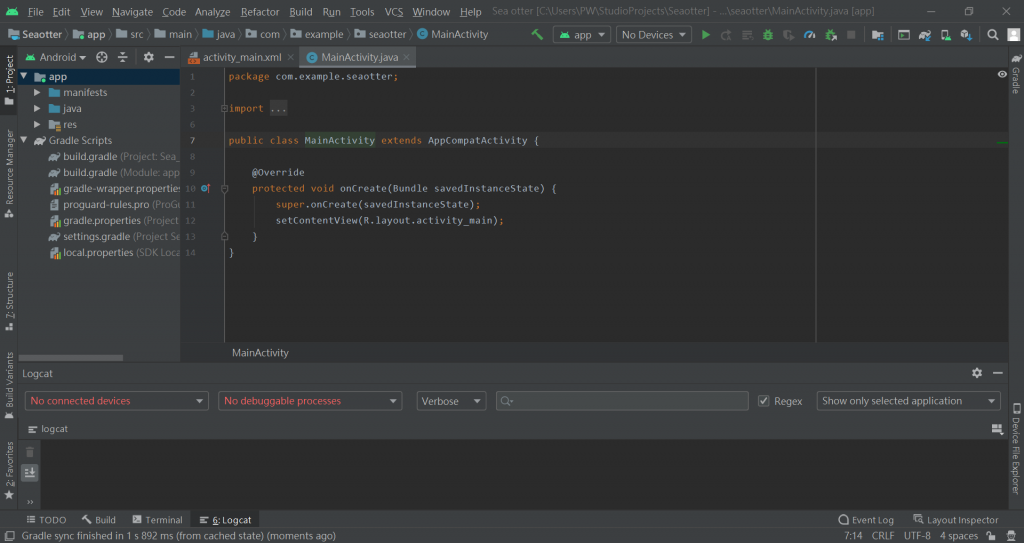This screenshot has width=1024, height=543.
Task: Open the Terminal tool window button
Action: (157, 520)
